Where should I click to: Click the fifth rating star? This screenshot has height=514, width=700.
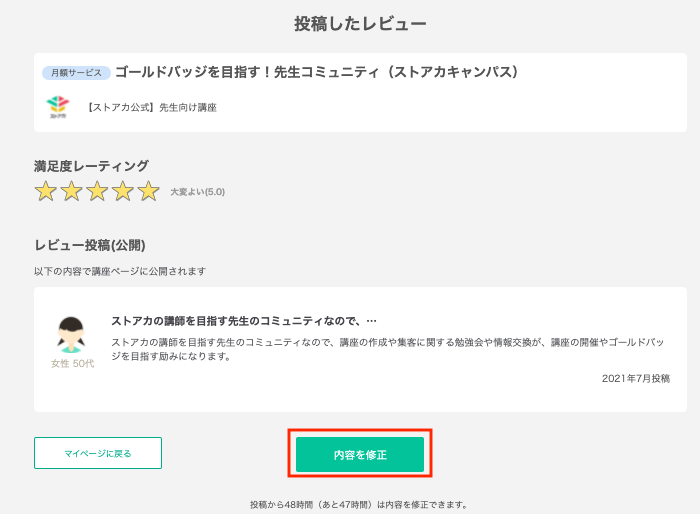(149, 192)
